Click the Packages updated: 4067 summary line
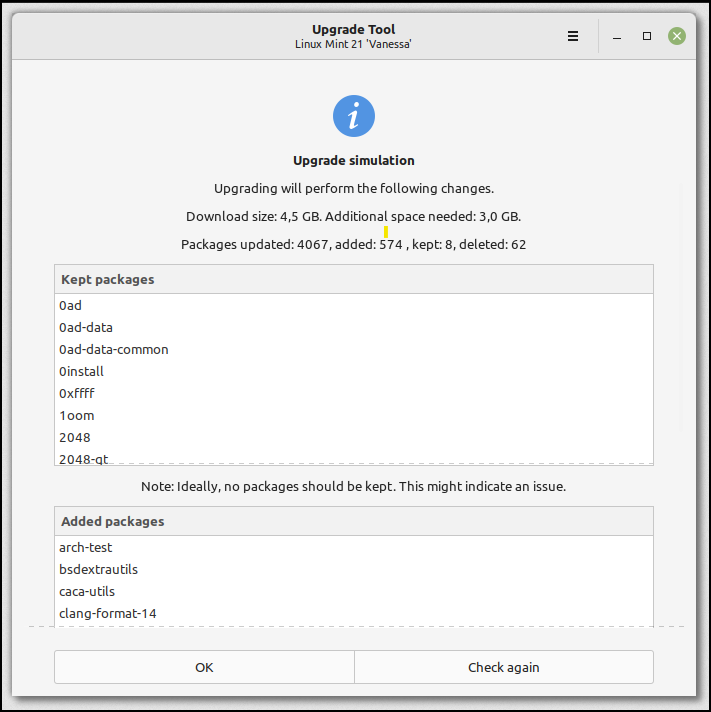711x712 pixels. 354,244
